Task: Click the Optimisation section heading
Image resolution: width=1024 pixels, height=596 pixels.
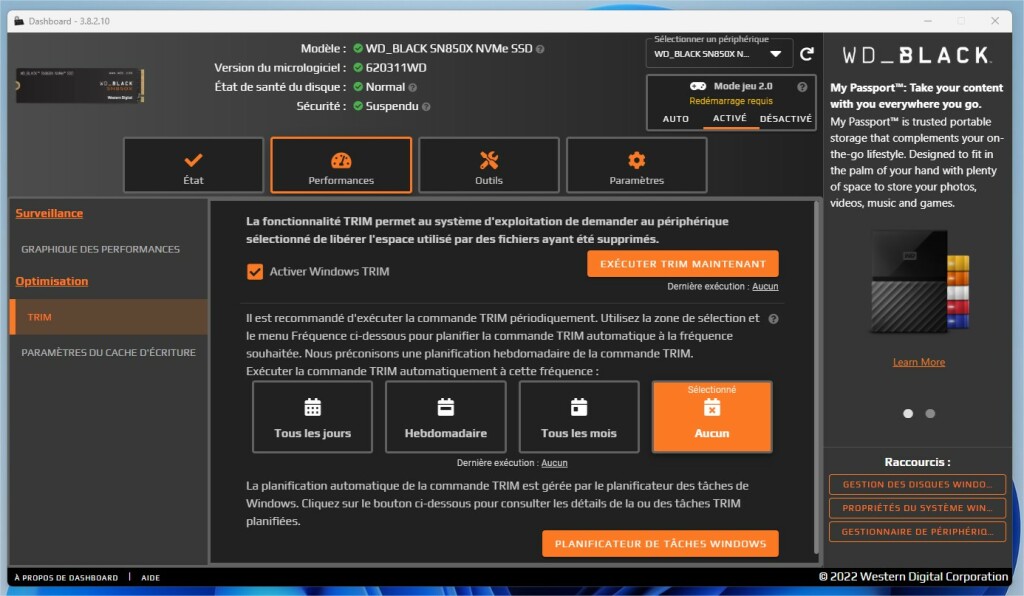Action: 52,281
